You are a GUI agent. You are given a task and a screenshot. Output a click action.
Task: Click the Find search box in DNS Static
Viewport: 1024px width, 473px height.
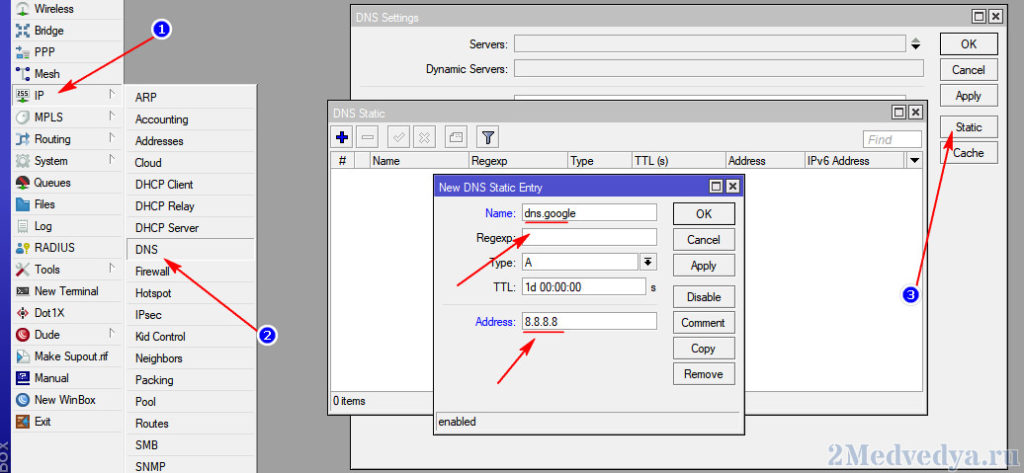pyautogui.click(x=893, y=139)
